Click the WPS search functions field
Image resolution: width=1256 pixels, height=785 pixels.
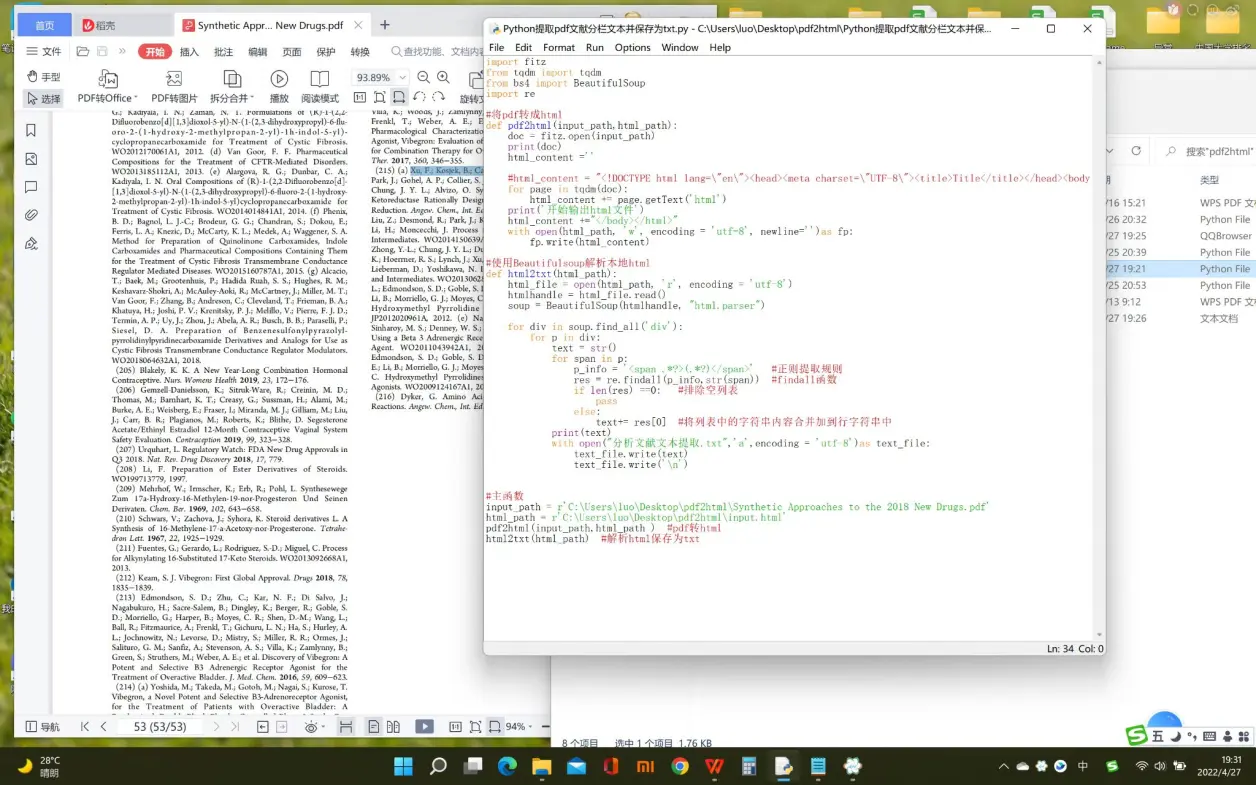[436, 51]
